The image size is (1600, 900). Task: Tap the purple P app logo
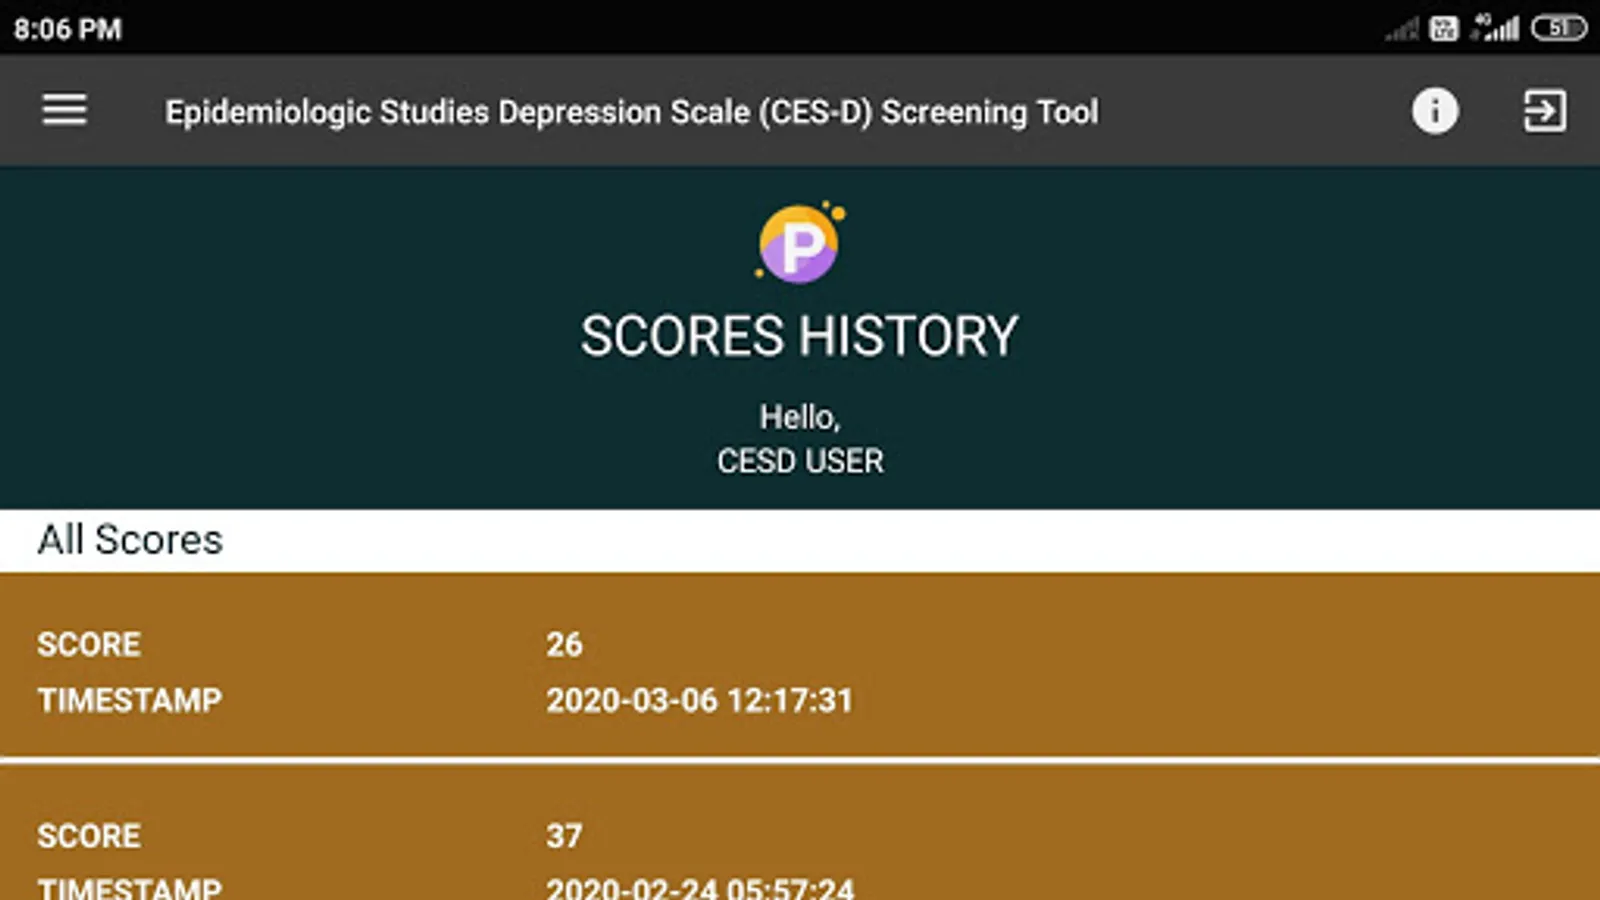click(x=799, y=244)
